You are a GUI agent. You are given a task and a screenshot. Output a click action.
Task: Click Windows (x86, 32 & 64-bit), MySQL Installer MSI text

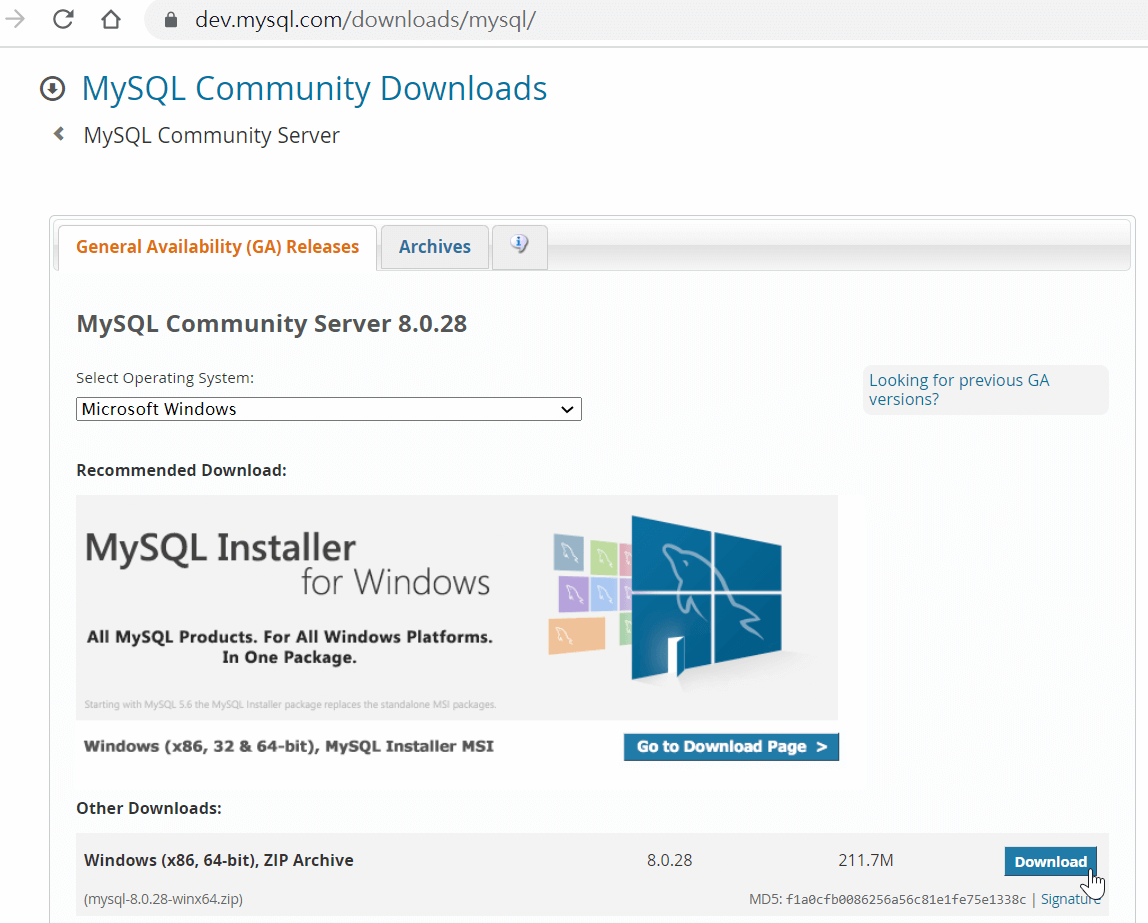[288, 747]
